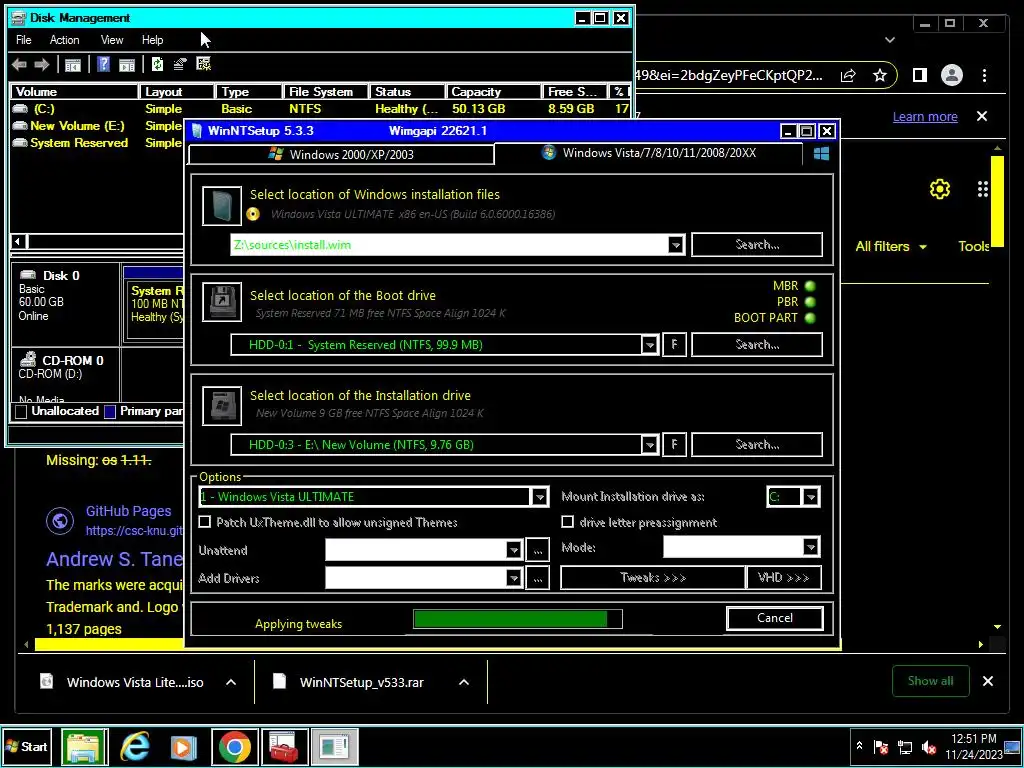Click the F format button beside Installation drive
The image size is (1024, 768).
pos(674,445)
